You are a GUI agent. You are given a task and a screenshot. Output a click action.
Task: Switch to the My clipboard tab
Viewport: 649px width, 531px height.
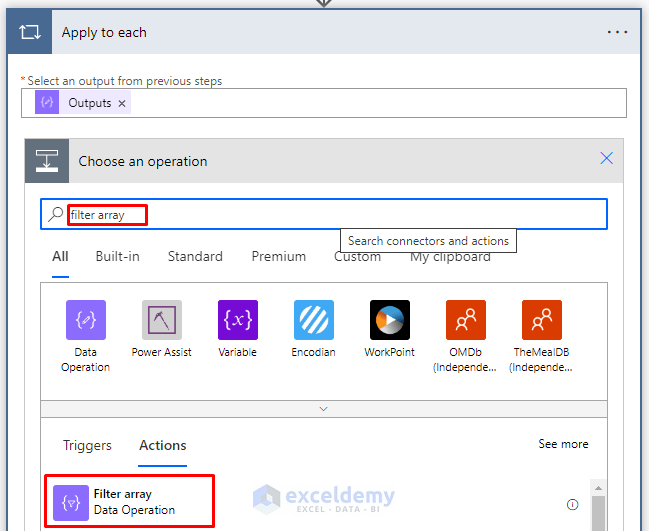[x=450, y=257]
